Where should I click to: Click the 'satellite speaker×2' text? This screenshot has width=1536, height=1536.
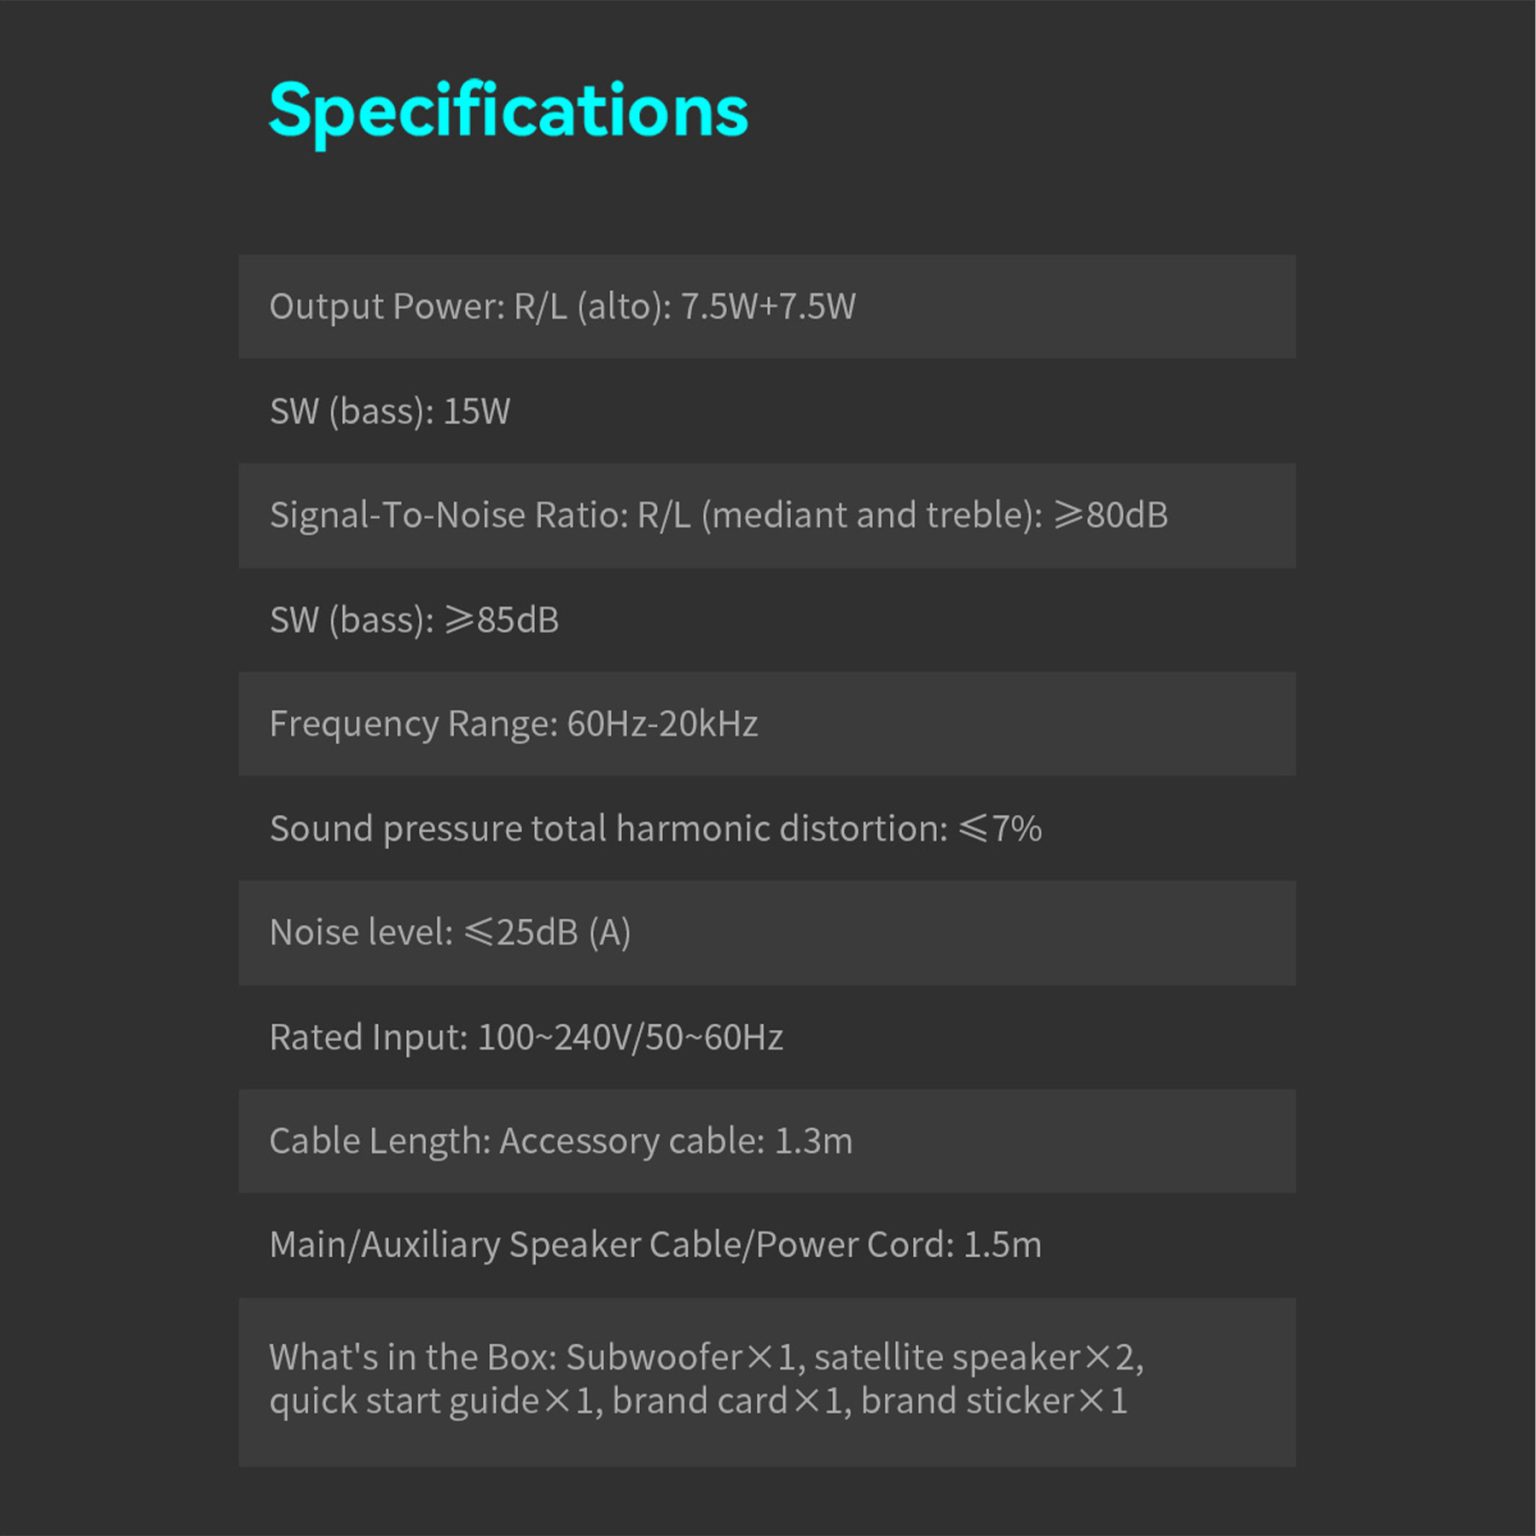coord(976,1357)
